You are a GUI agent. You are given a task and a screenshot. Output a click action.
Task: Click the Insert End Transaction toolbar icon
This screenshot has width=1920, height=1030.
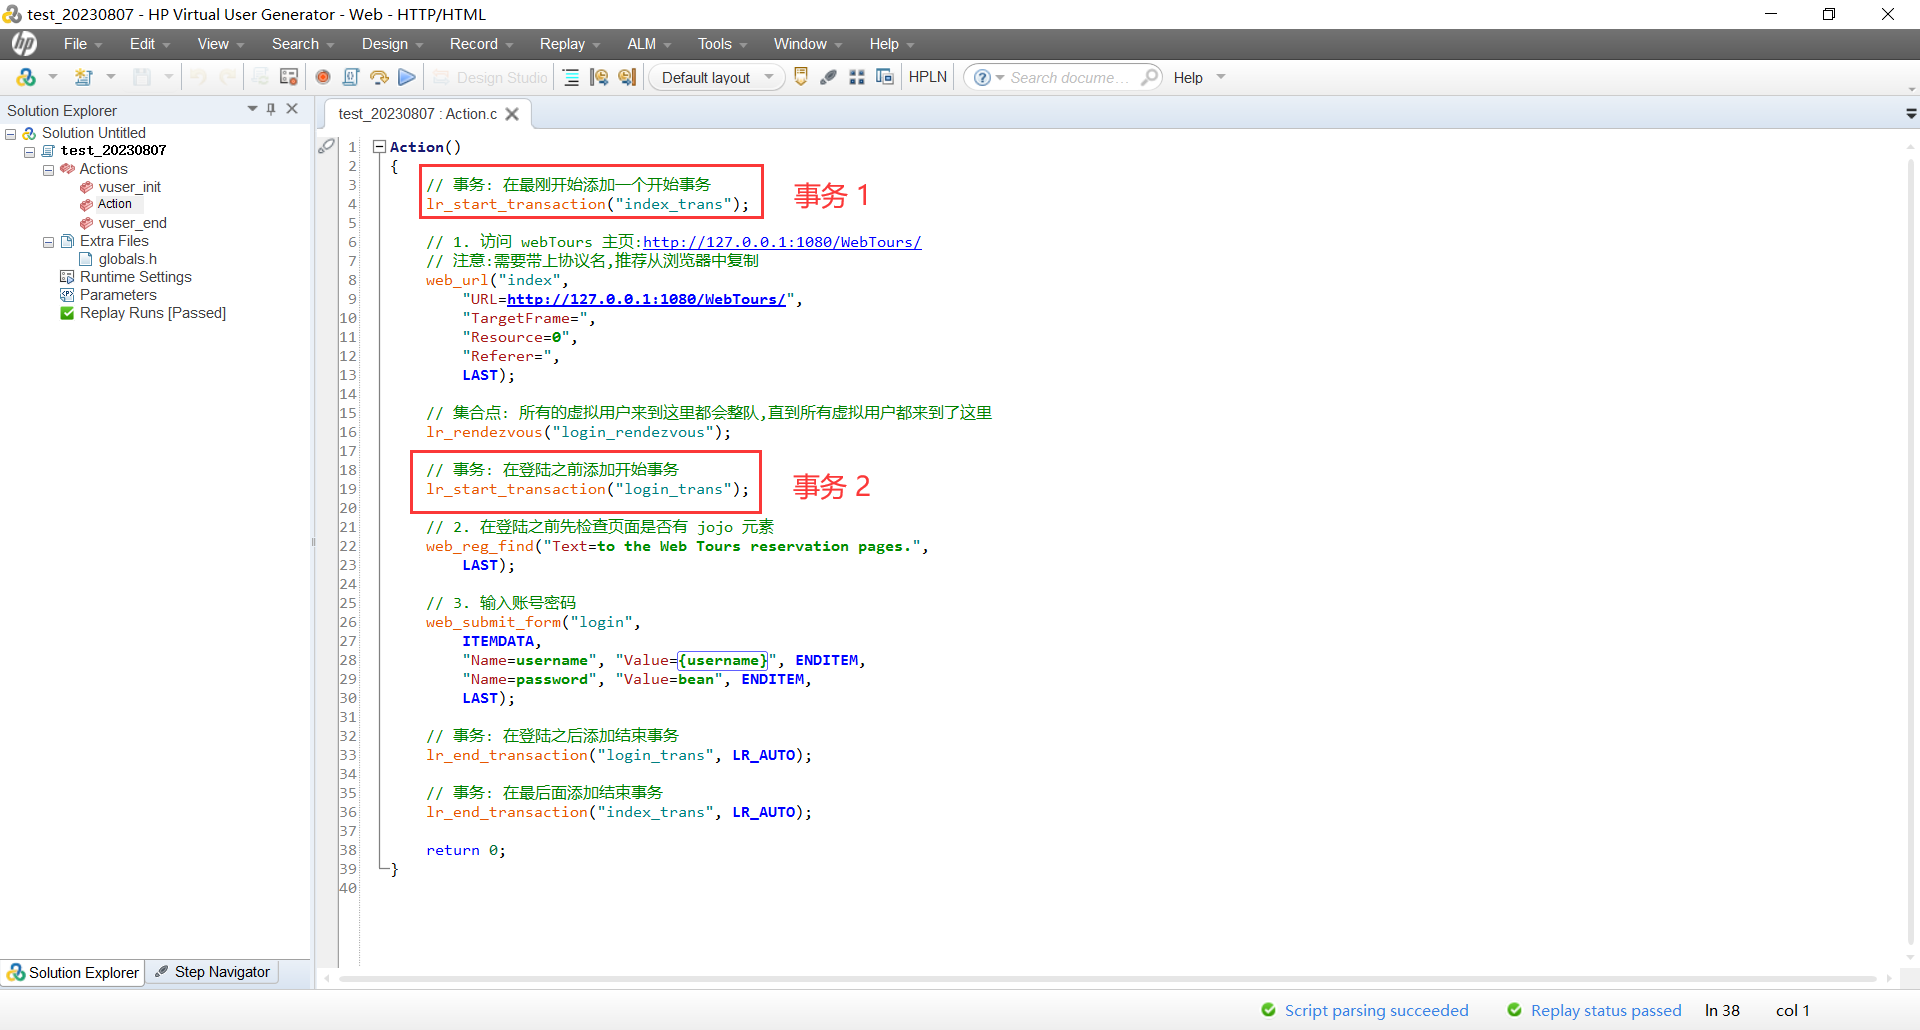click(627, 77)
